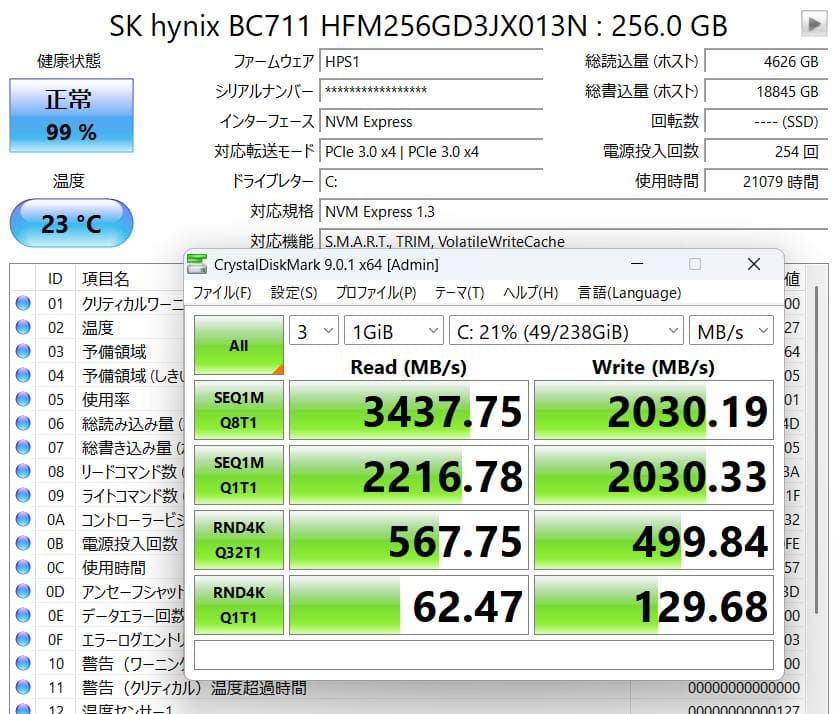This screenshot has height=714, width=833.
Task: Click status dot for ID 11 row
Action: tap(23, 687)
